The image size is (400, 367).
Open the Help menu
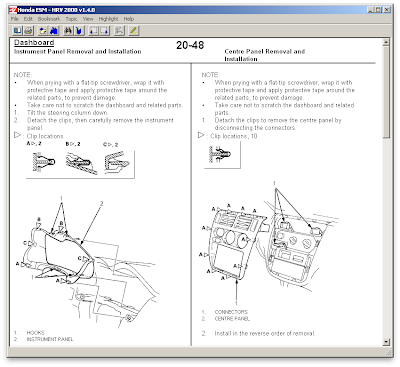click(129, 19)
